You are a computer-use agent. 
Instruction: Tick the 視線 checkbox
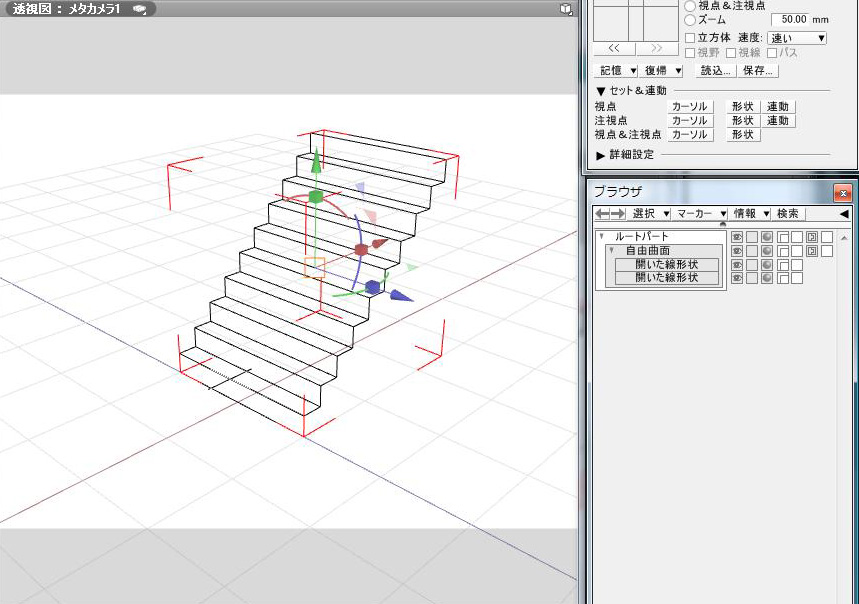click(731, 53)
